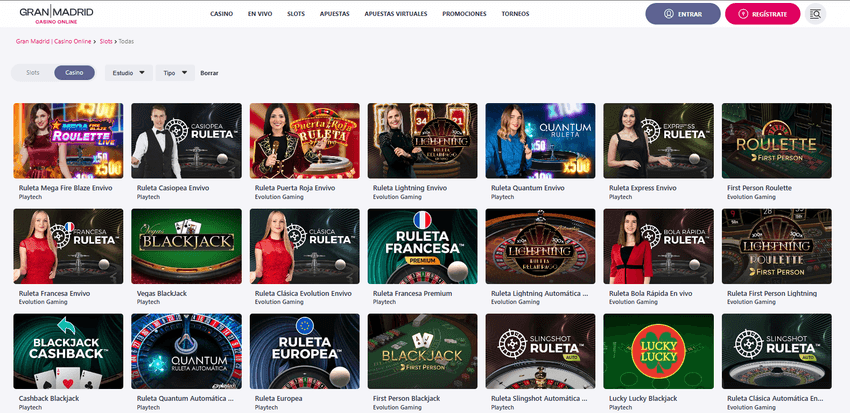Image resolution: width=850 pixels, height=413 pixels.
Task: Open the Casiopea Ruleta game thumbnail
Action: coord(186,141)
